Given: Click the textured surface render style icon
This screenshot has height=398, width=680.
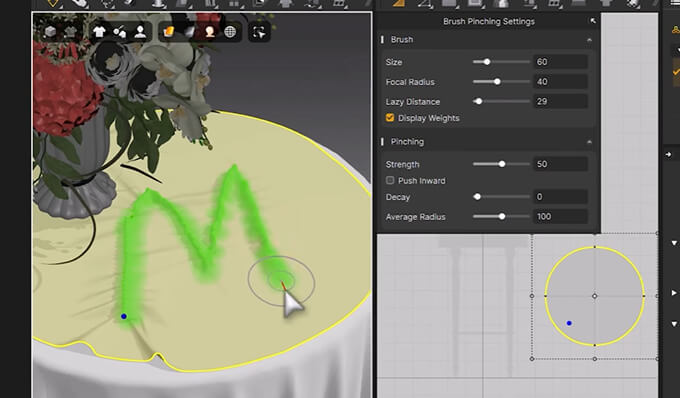Looking at the screenshot, I should coord(169,32).
